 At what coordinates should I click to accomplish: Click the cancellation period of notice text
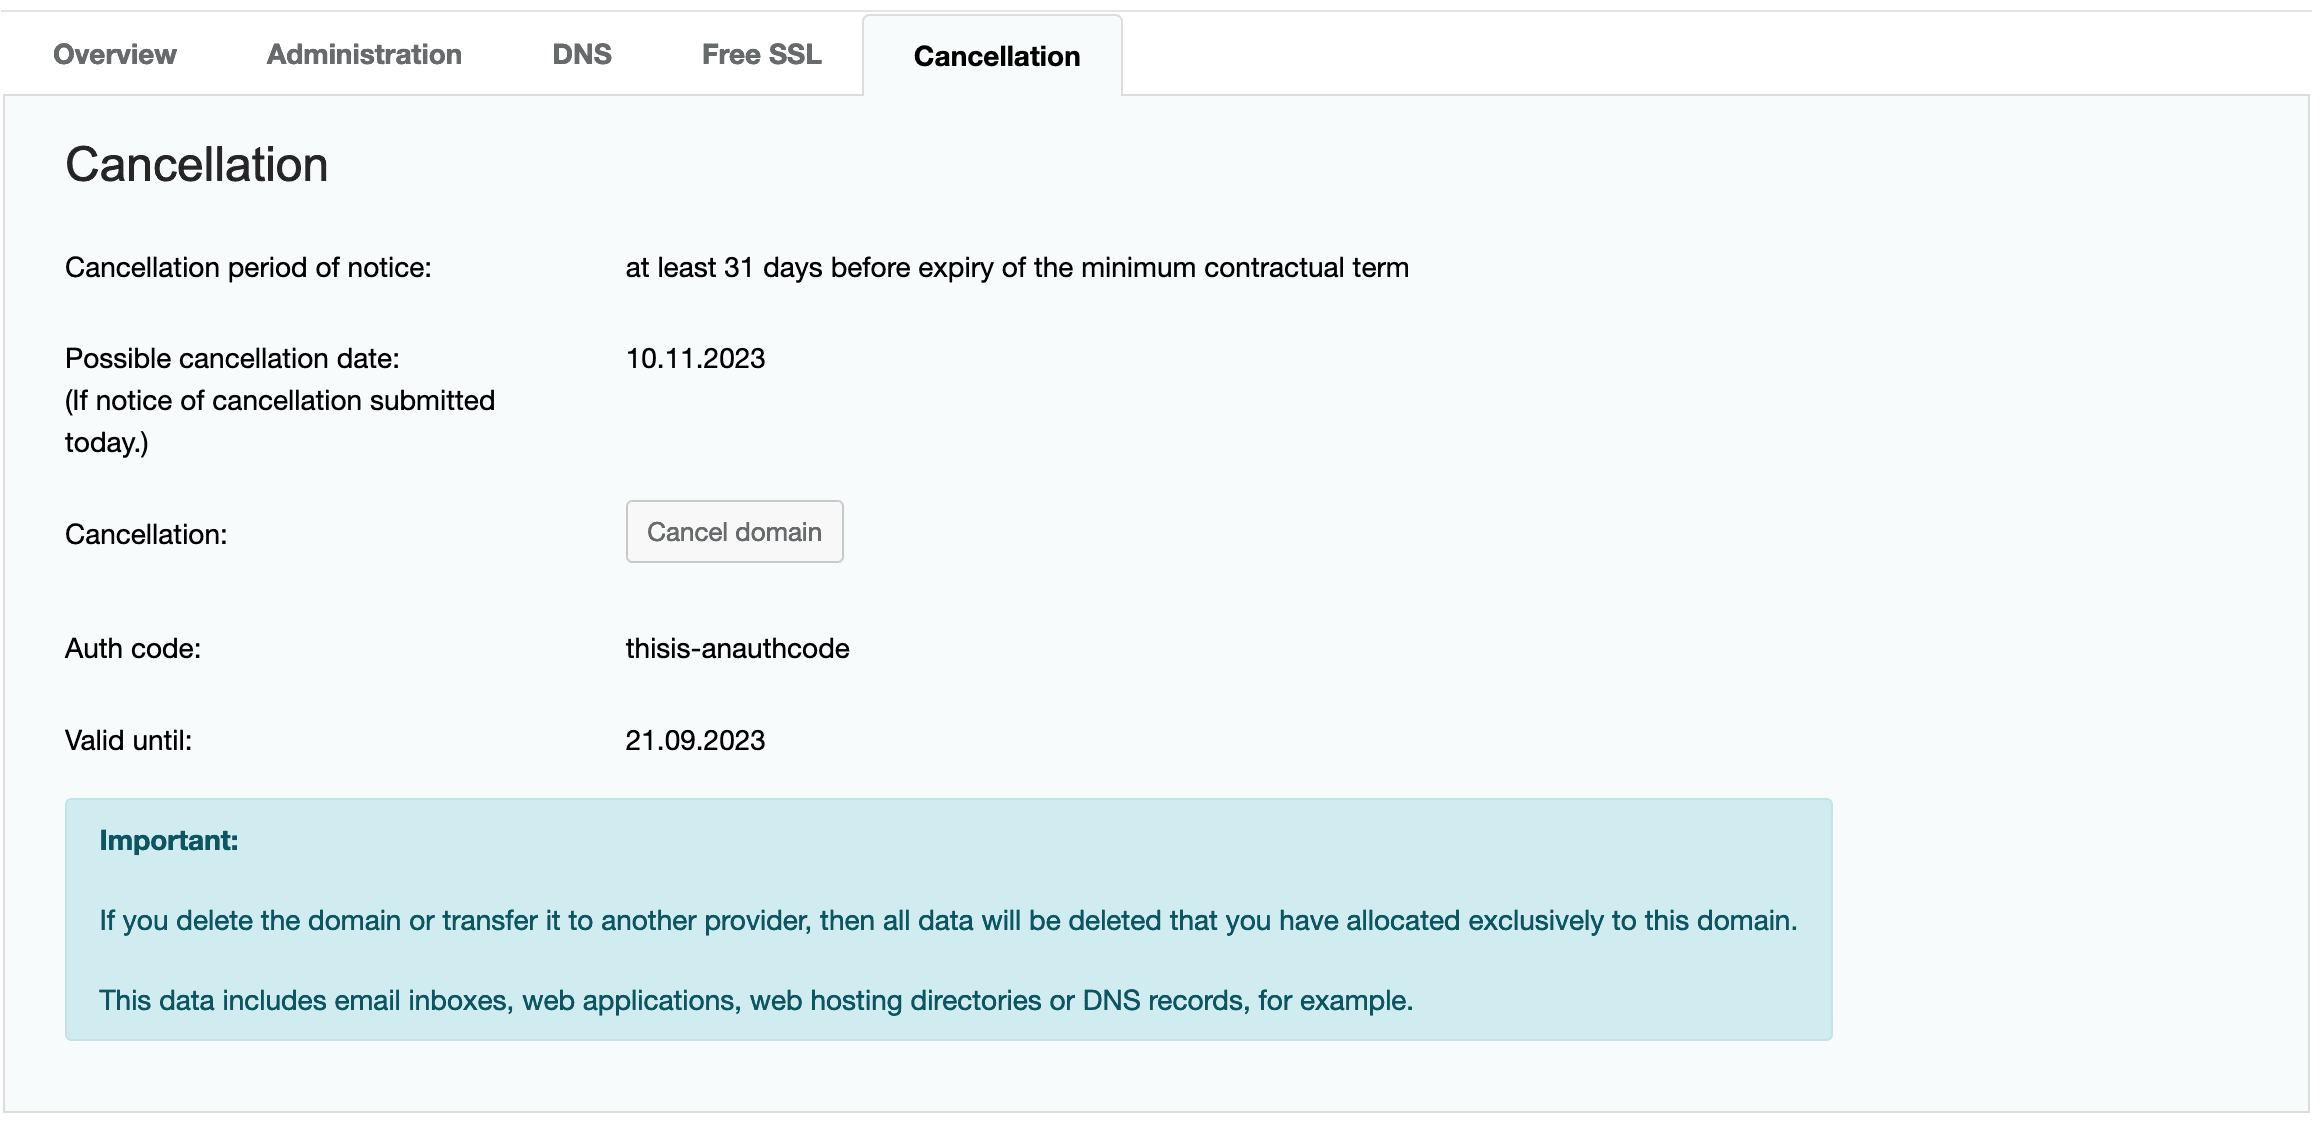tap(248, 267)
